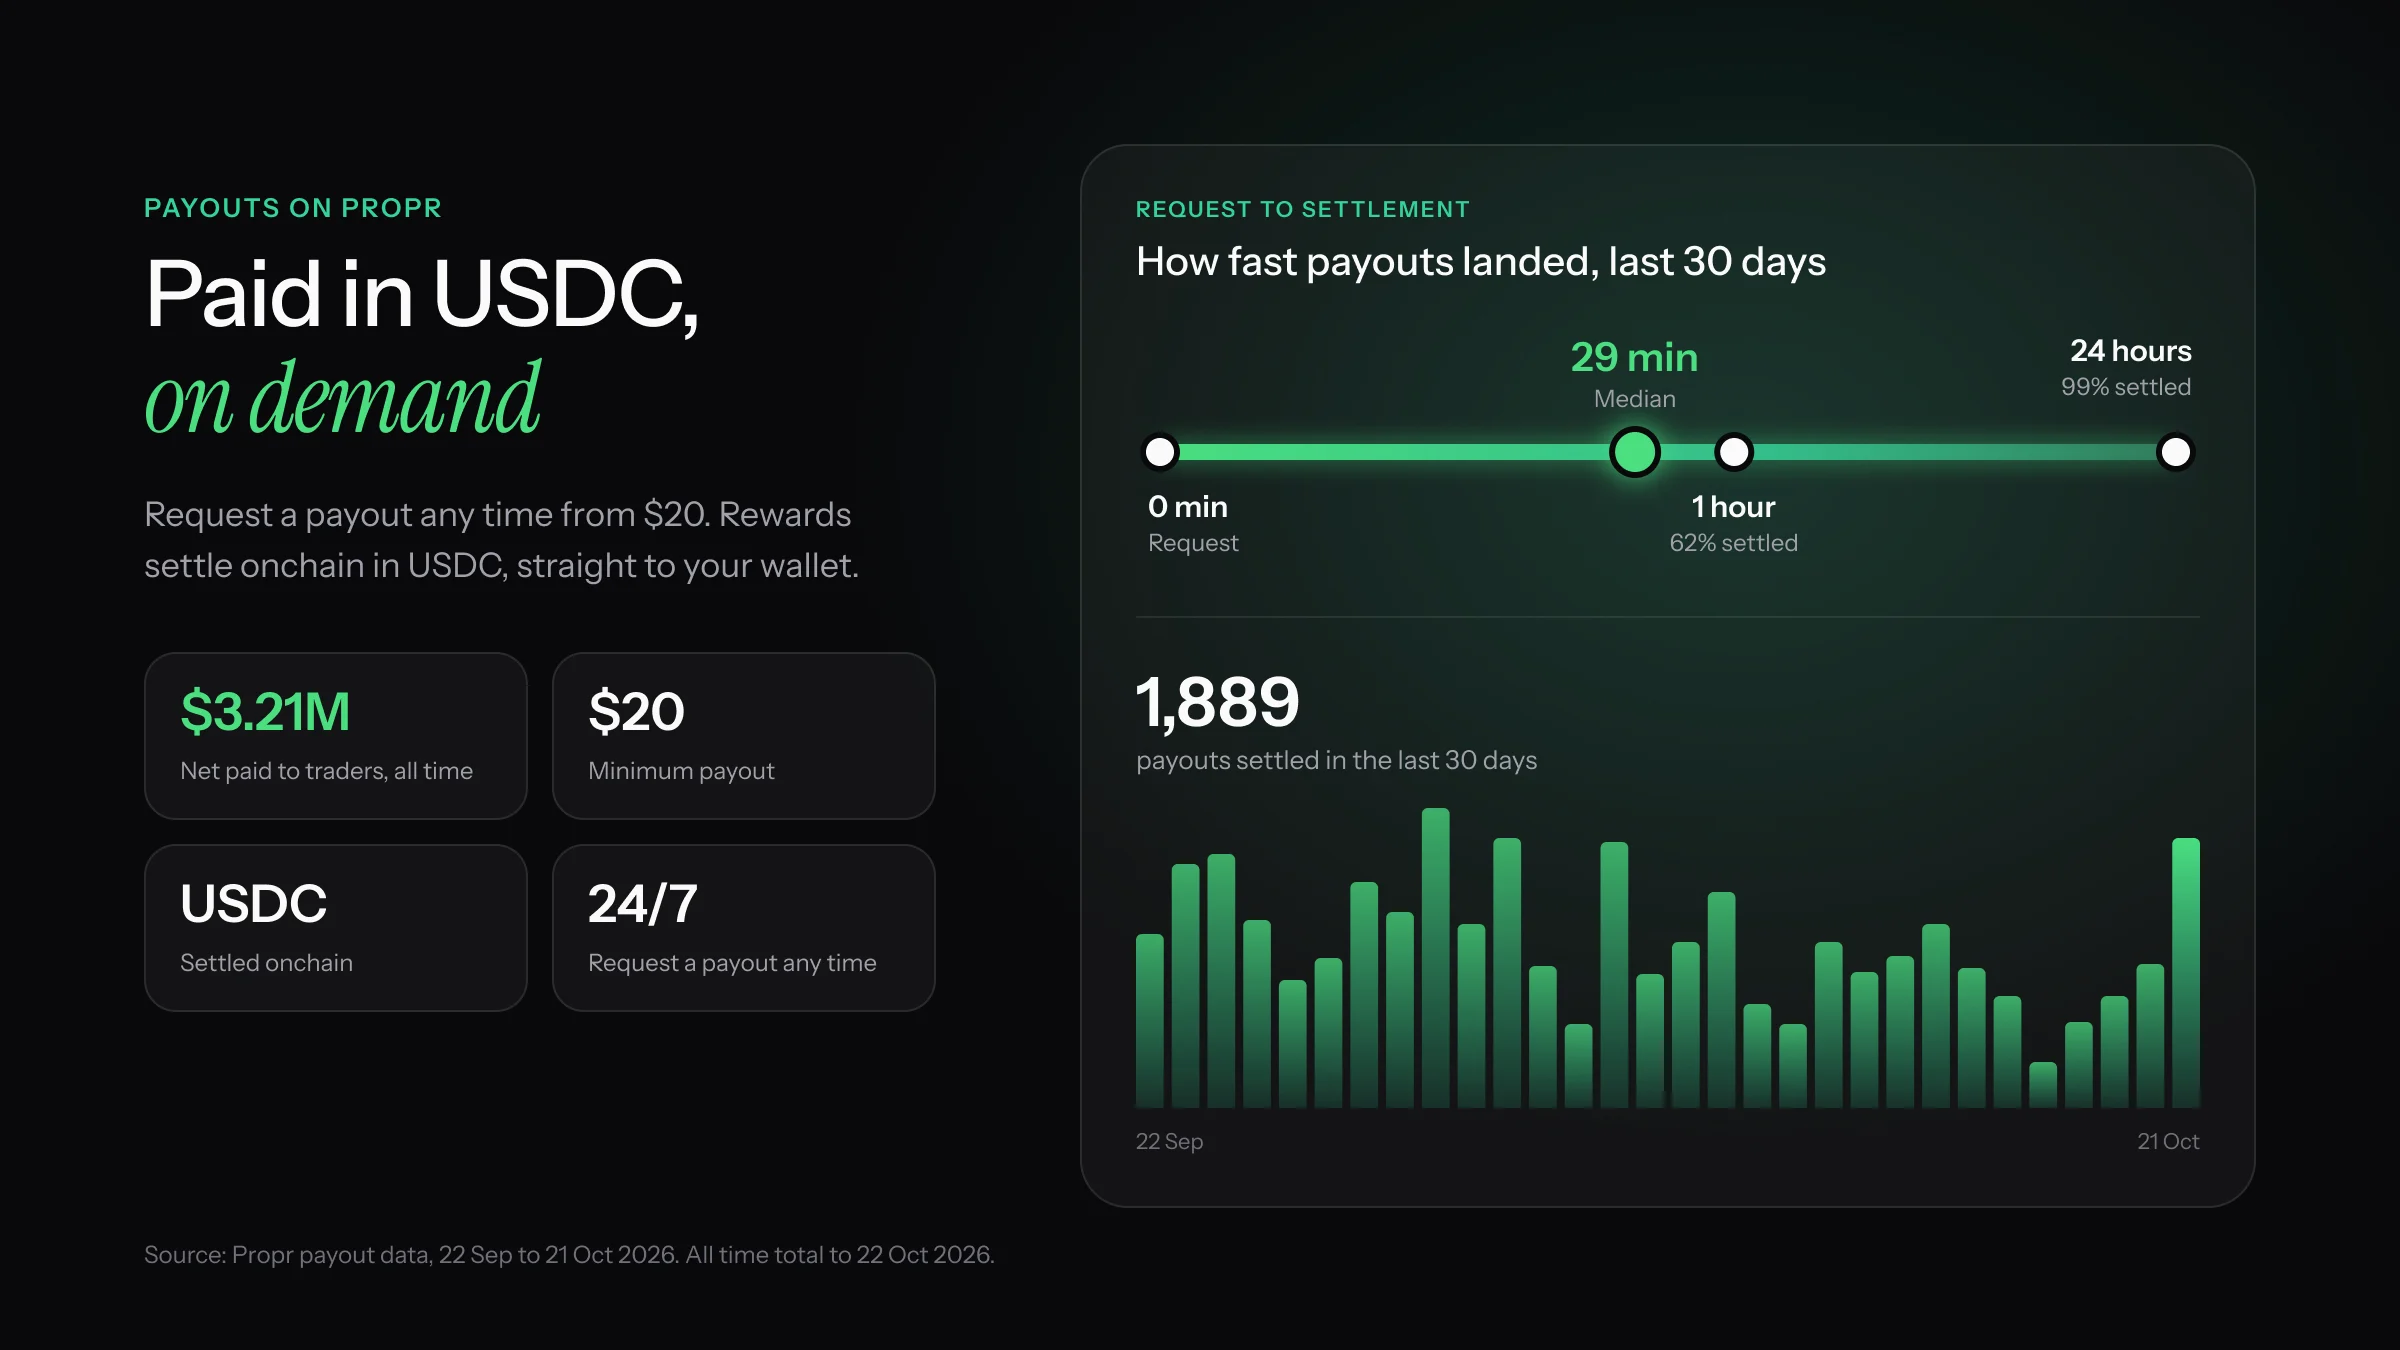Click the '1,889' payouts count
The height and width of the screenshot is (1350, 2400).
pos(1218,702)
